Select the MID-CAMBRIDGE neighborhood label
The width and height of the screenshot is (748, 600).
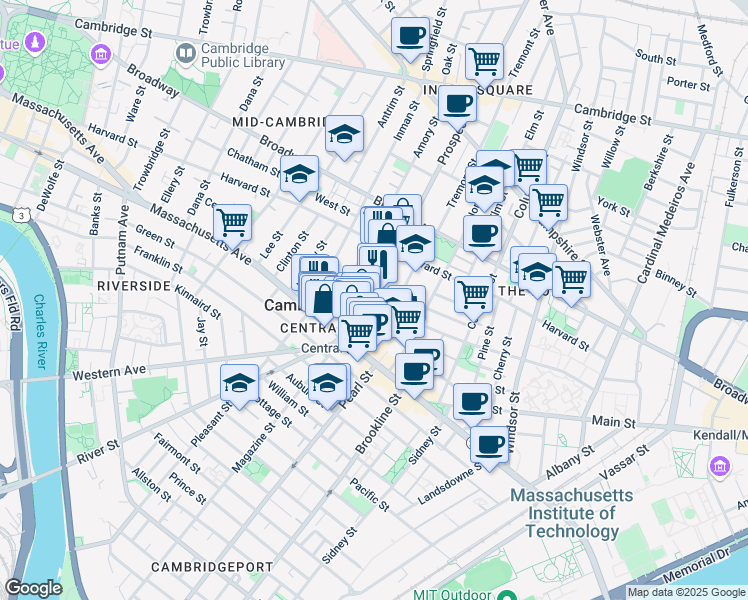pos(279,122)
